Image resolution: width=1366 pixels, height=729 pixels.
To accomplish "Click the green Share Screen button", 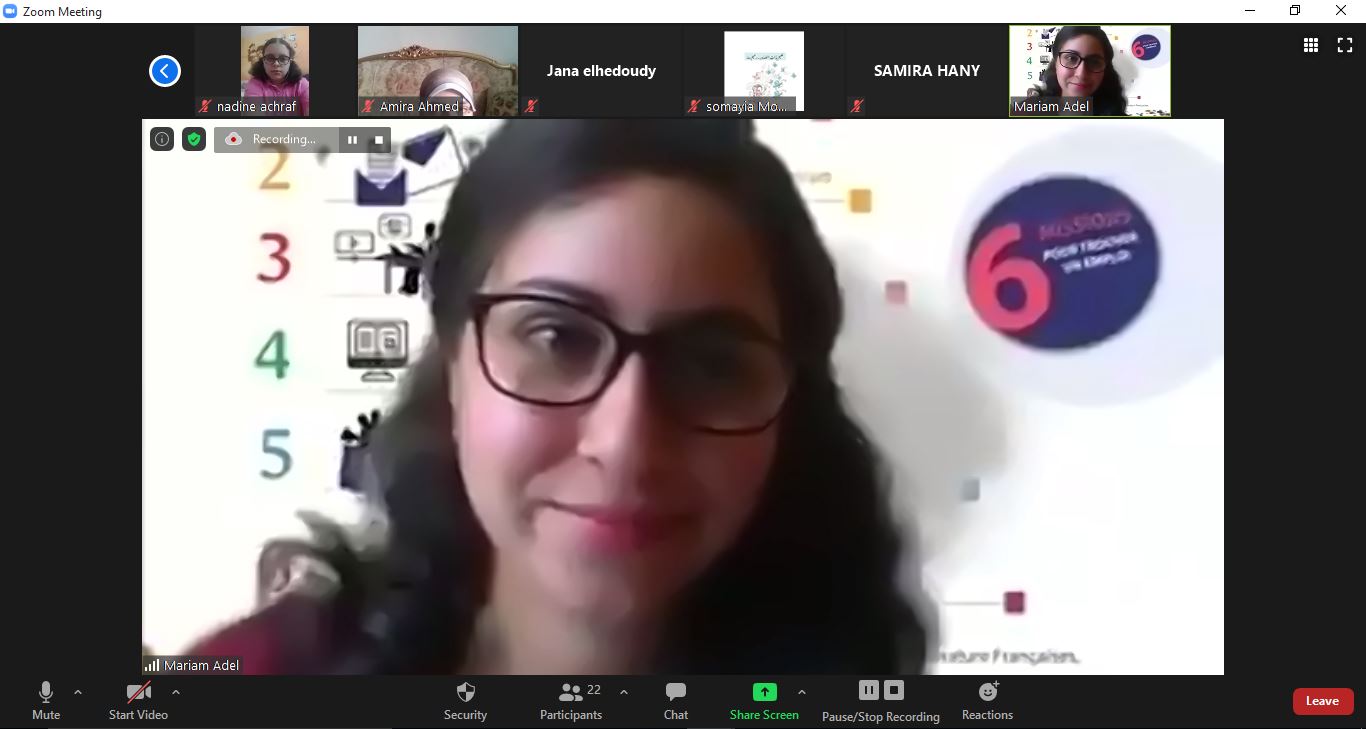I will point(764,700).
